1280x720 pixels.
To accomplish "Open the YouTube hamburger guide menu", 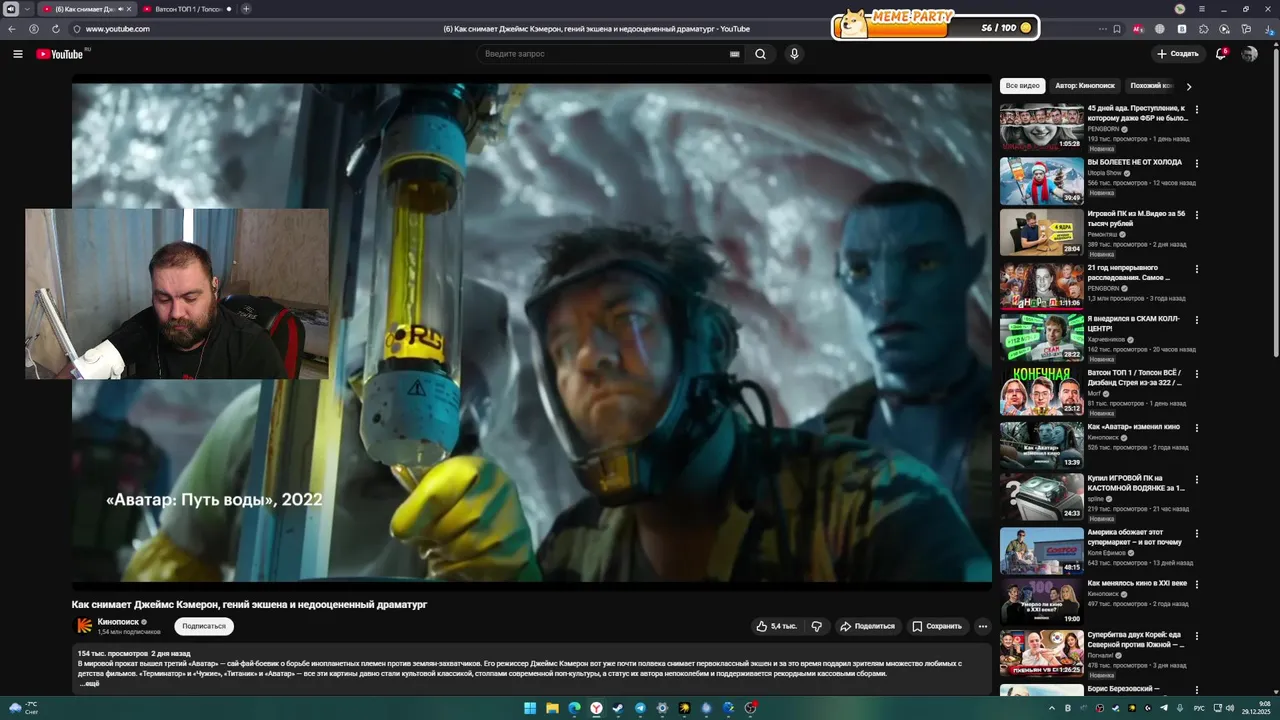I will [17, 54].
